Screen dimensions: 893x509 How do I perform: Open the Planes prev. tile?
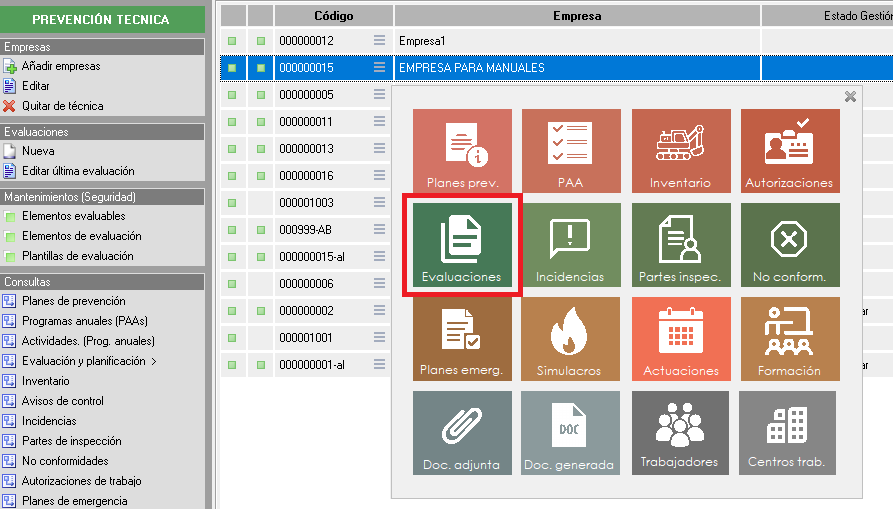462,151
